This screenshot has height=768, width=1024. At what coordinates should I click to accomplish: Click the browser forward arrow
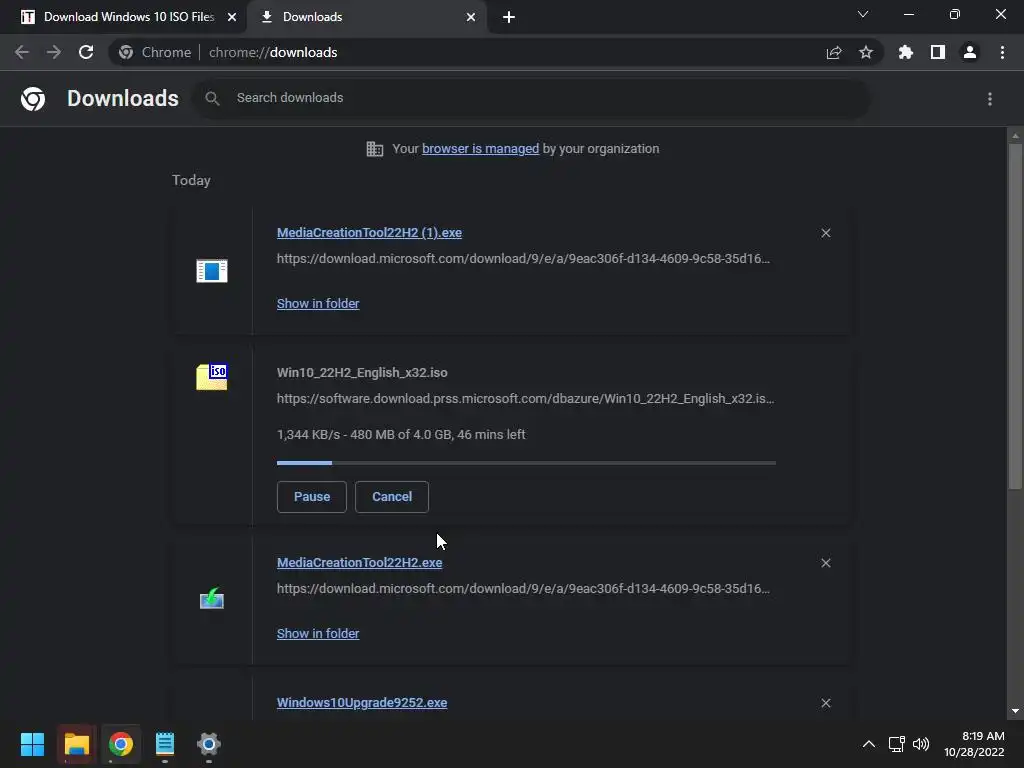pyautogui.click(x=54, y=52)
